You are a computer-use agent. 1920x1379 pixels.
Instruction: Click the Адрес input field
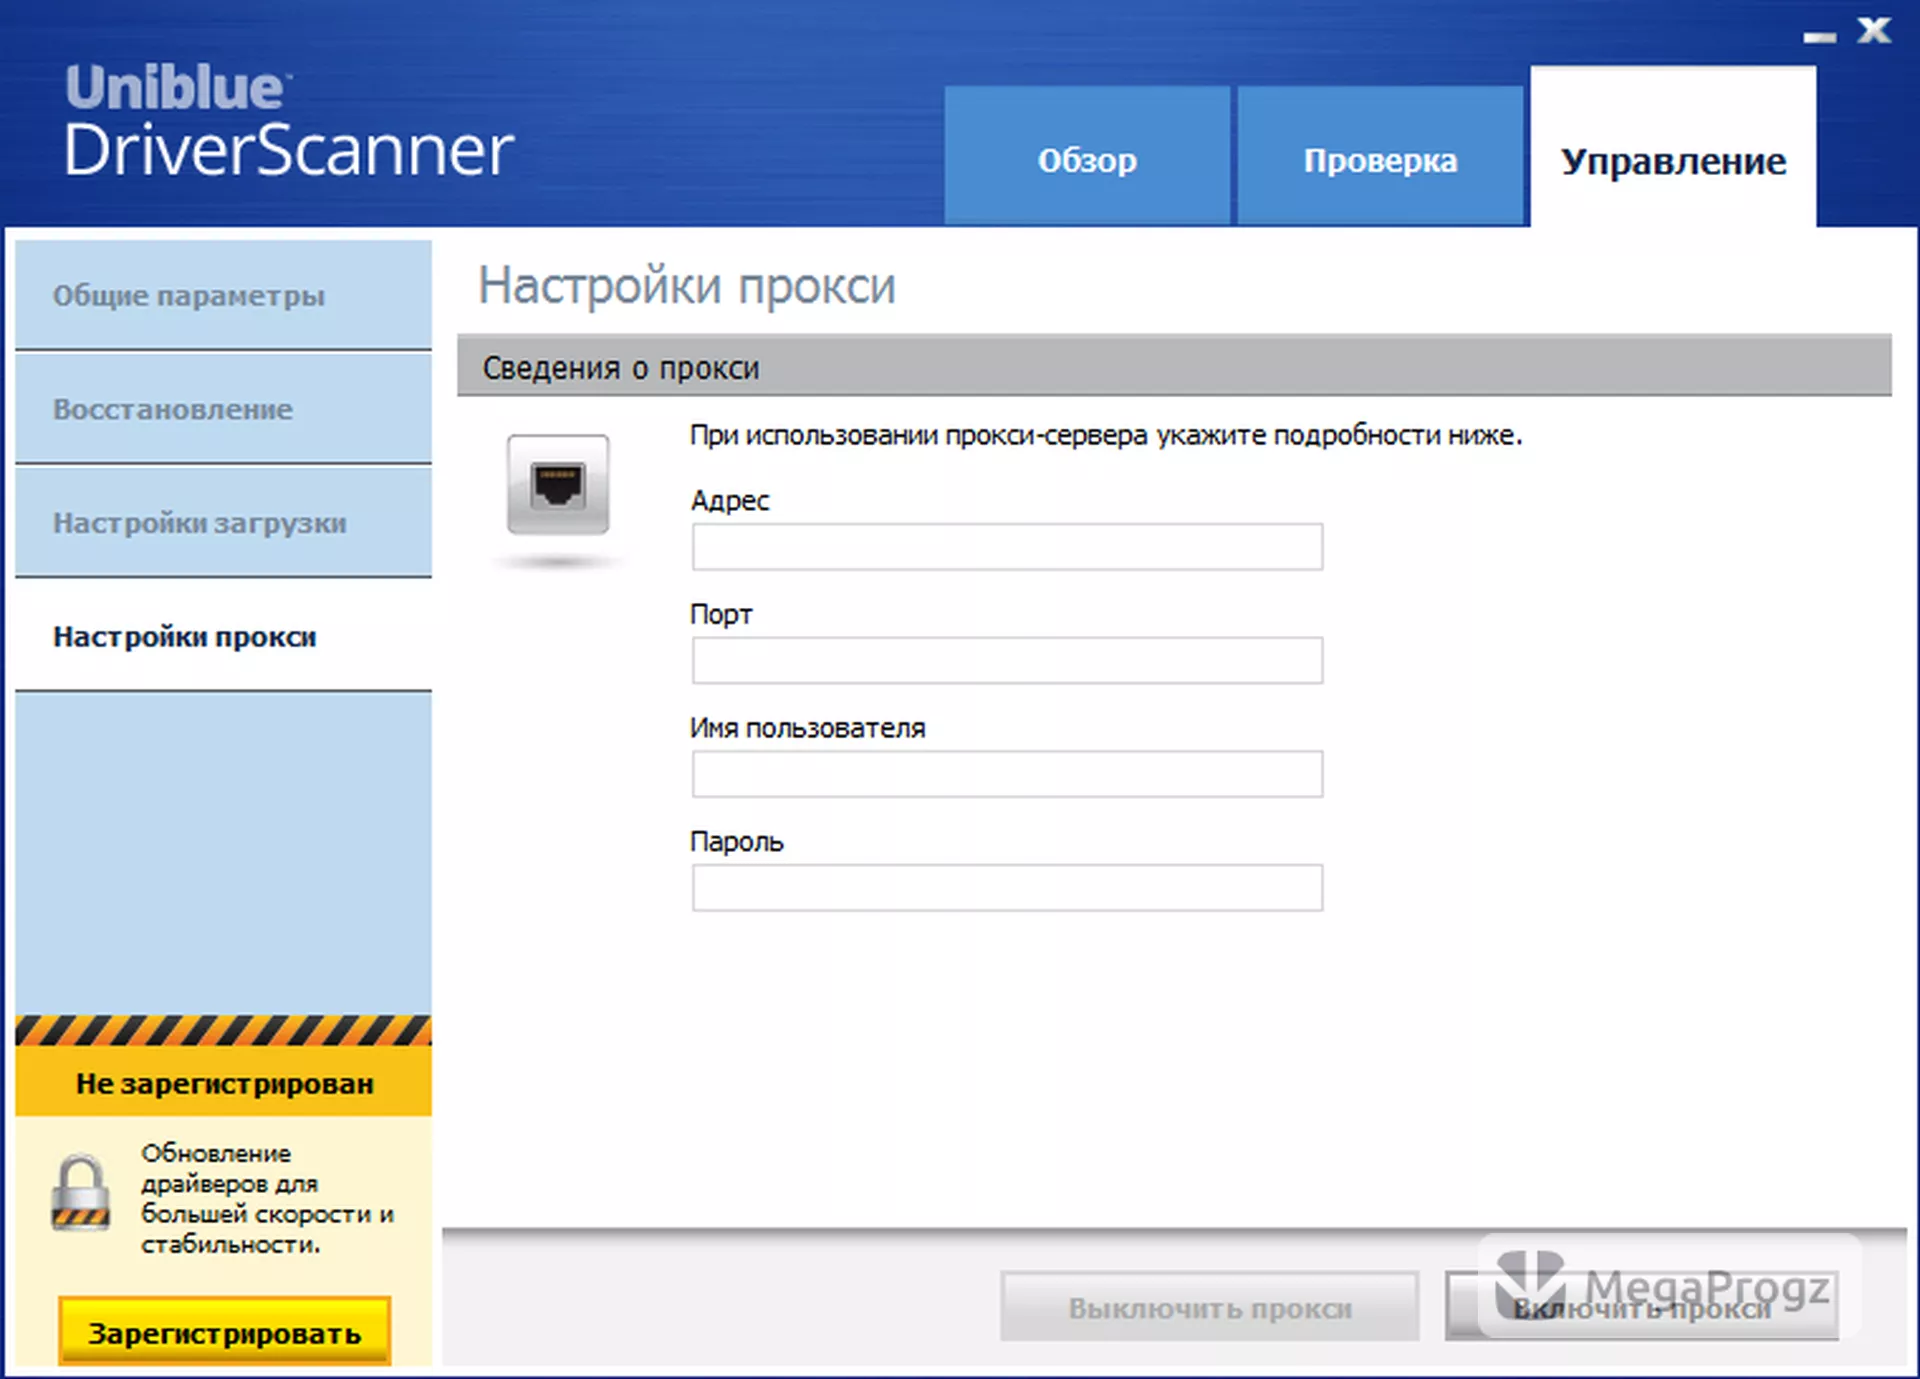(x=1007, y=547)
